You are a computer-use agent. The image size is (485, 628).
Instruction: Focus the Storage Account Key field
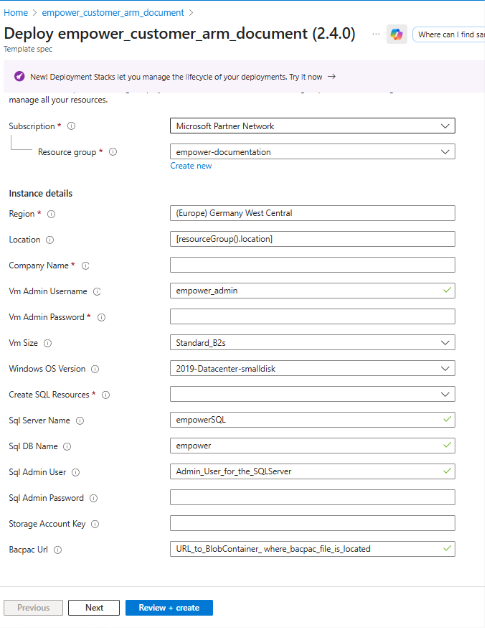[312, 523]
